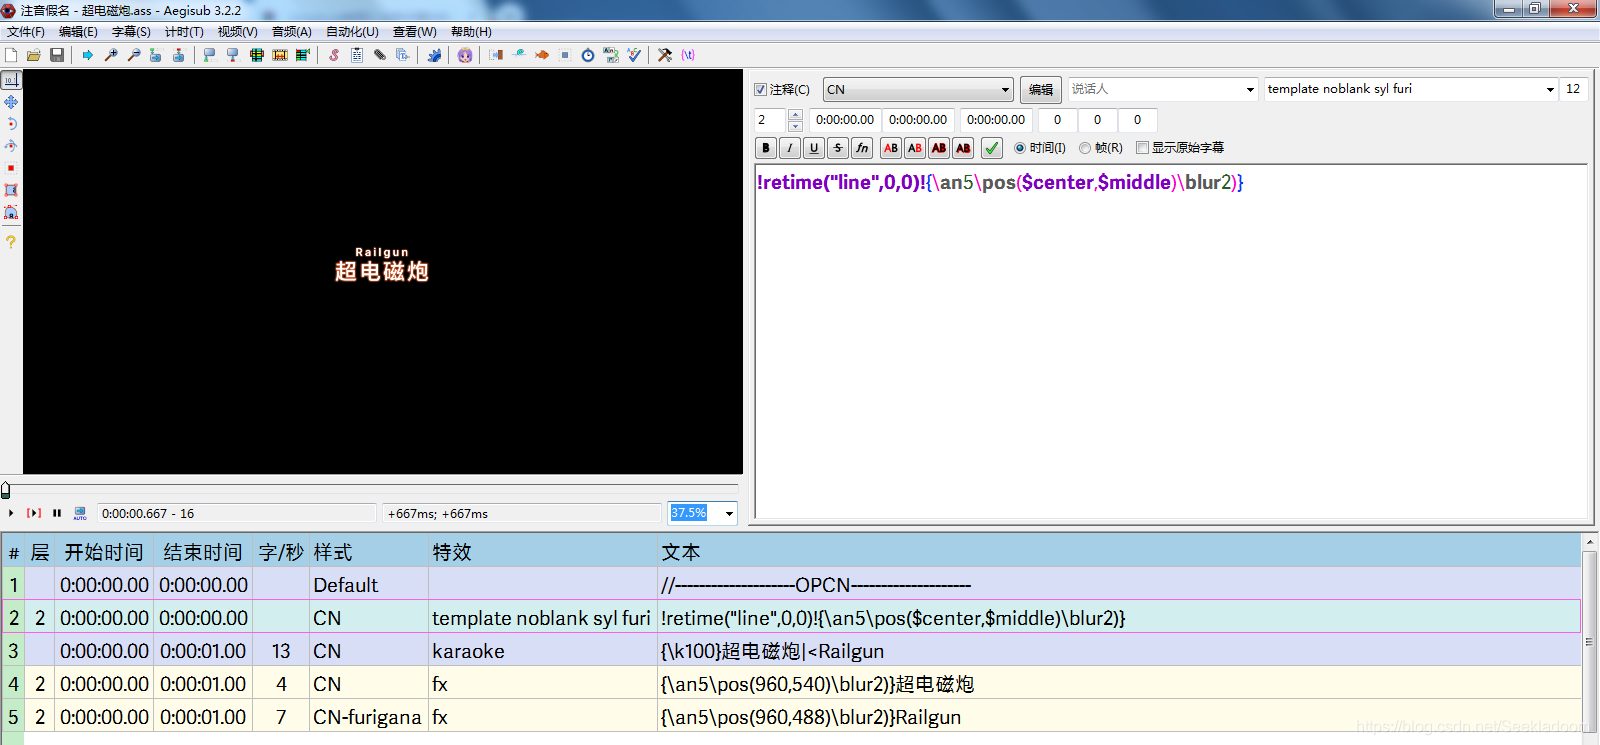
Task: Toggle video auto-scroll button
Action: click(x=80, y=513)
